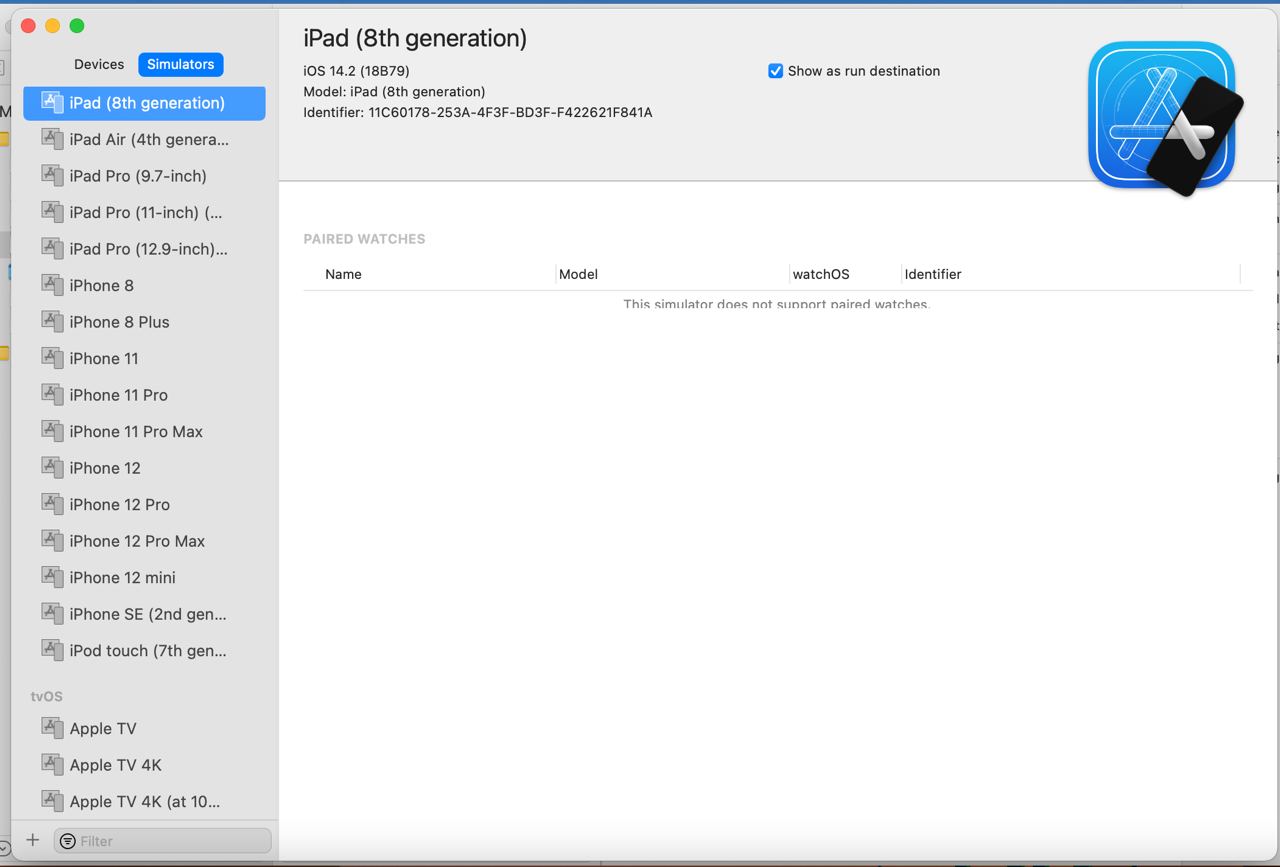
Task: Click the iPad Pro (11-inch) simulator icon
Action: pos(52,211)
